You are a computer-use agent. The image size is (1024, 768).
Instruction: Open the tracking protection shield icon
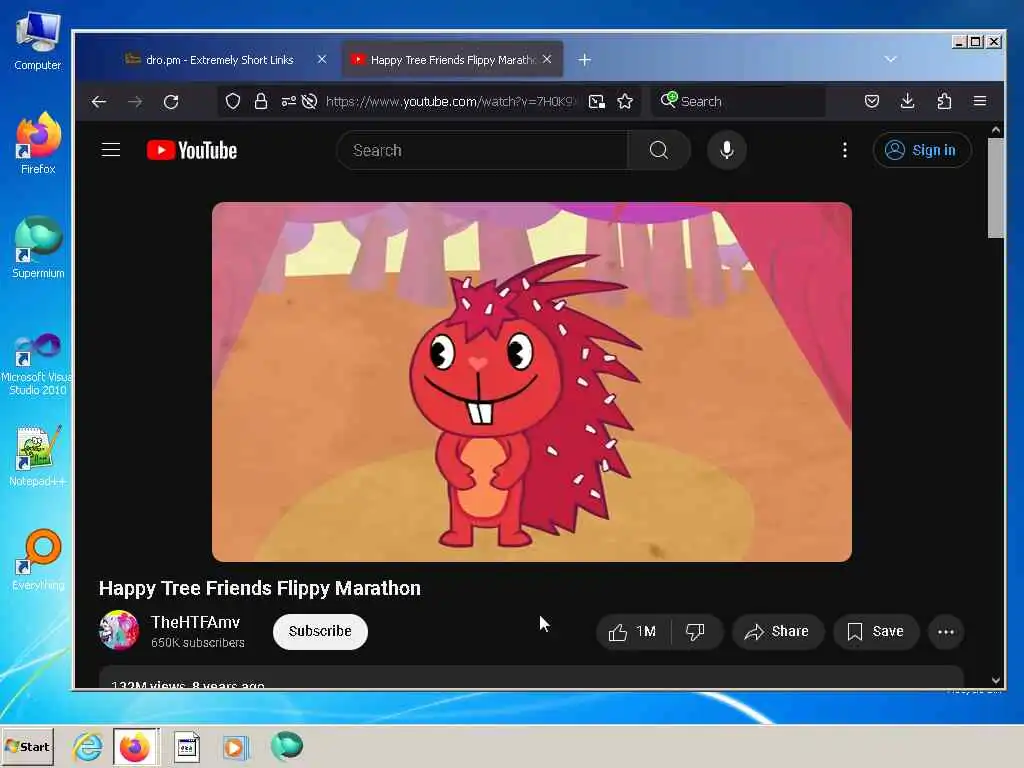click(x=233, y=101)
